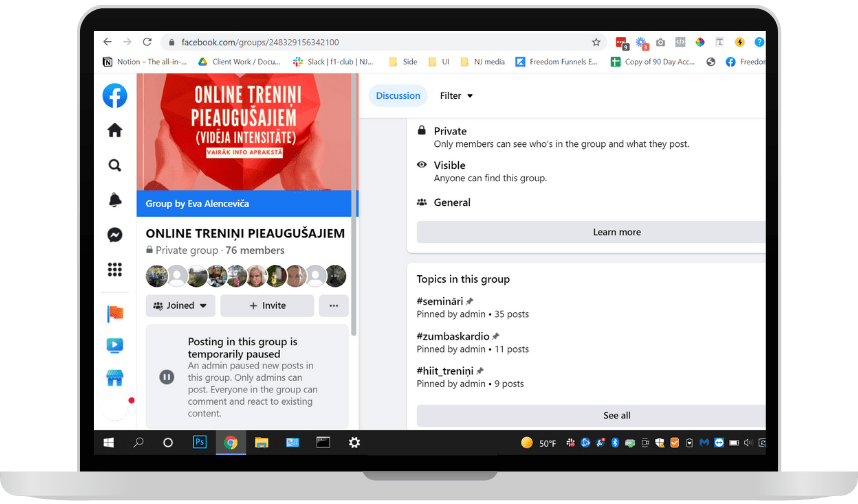Open Facebook search with the magnifier icon

(115, 165)
